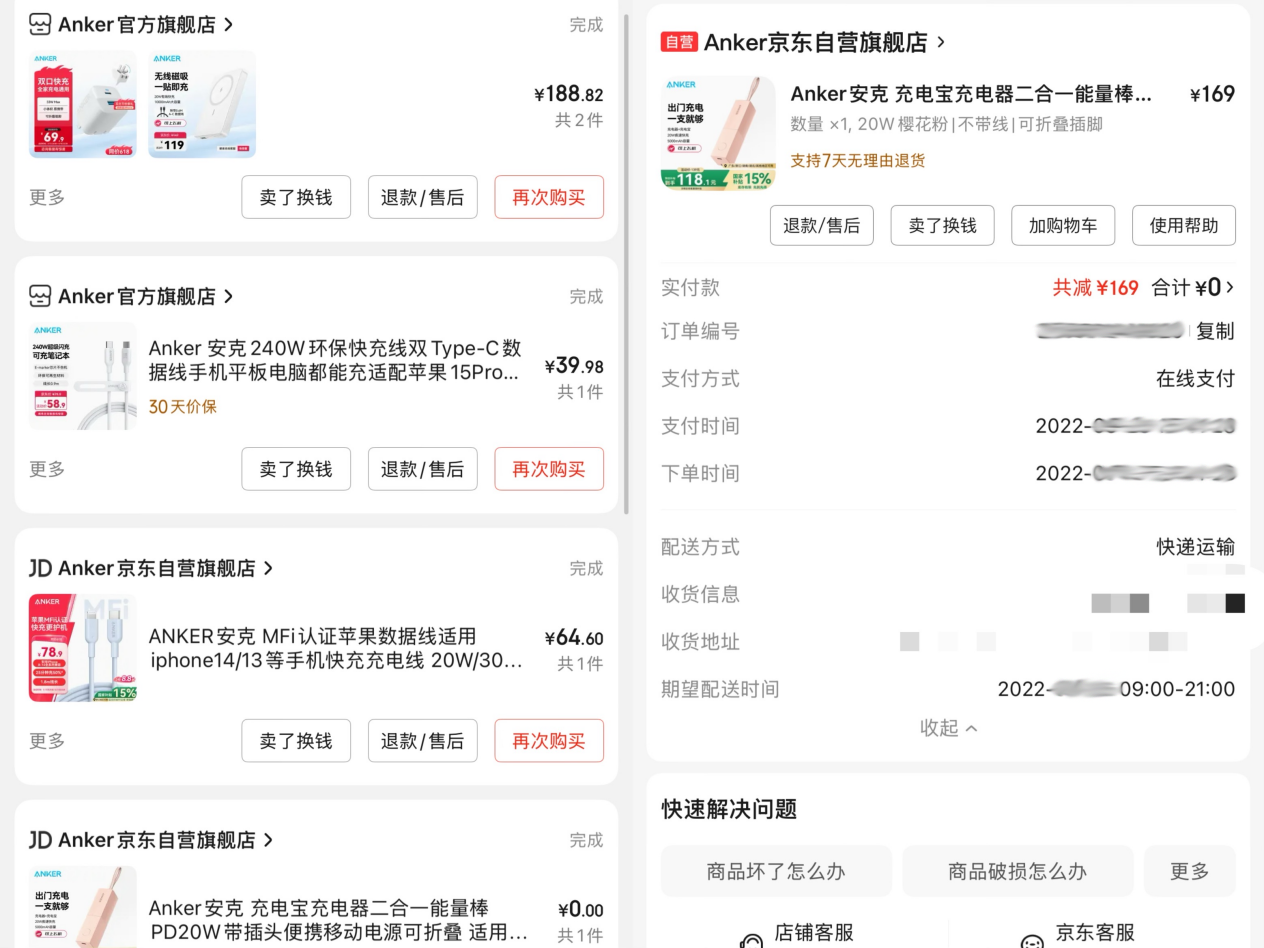Select 商品坏了怎么办 quick question

(x=776, y=870)
